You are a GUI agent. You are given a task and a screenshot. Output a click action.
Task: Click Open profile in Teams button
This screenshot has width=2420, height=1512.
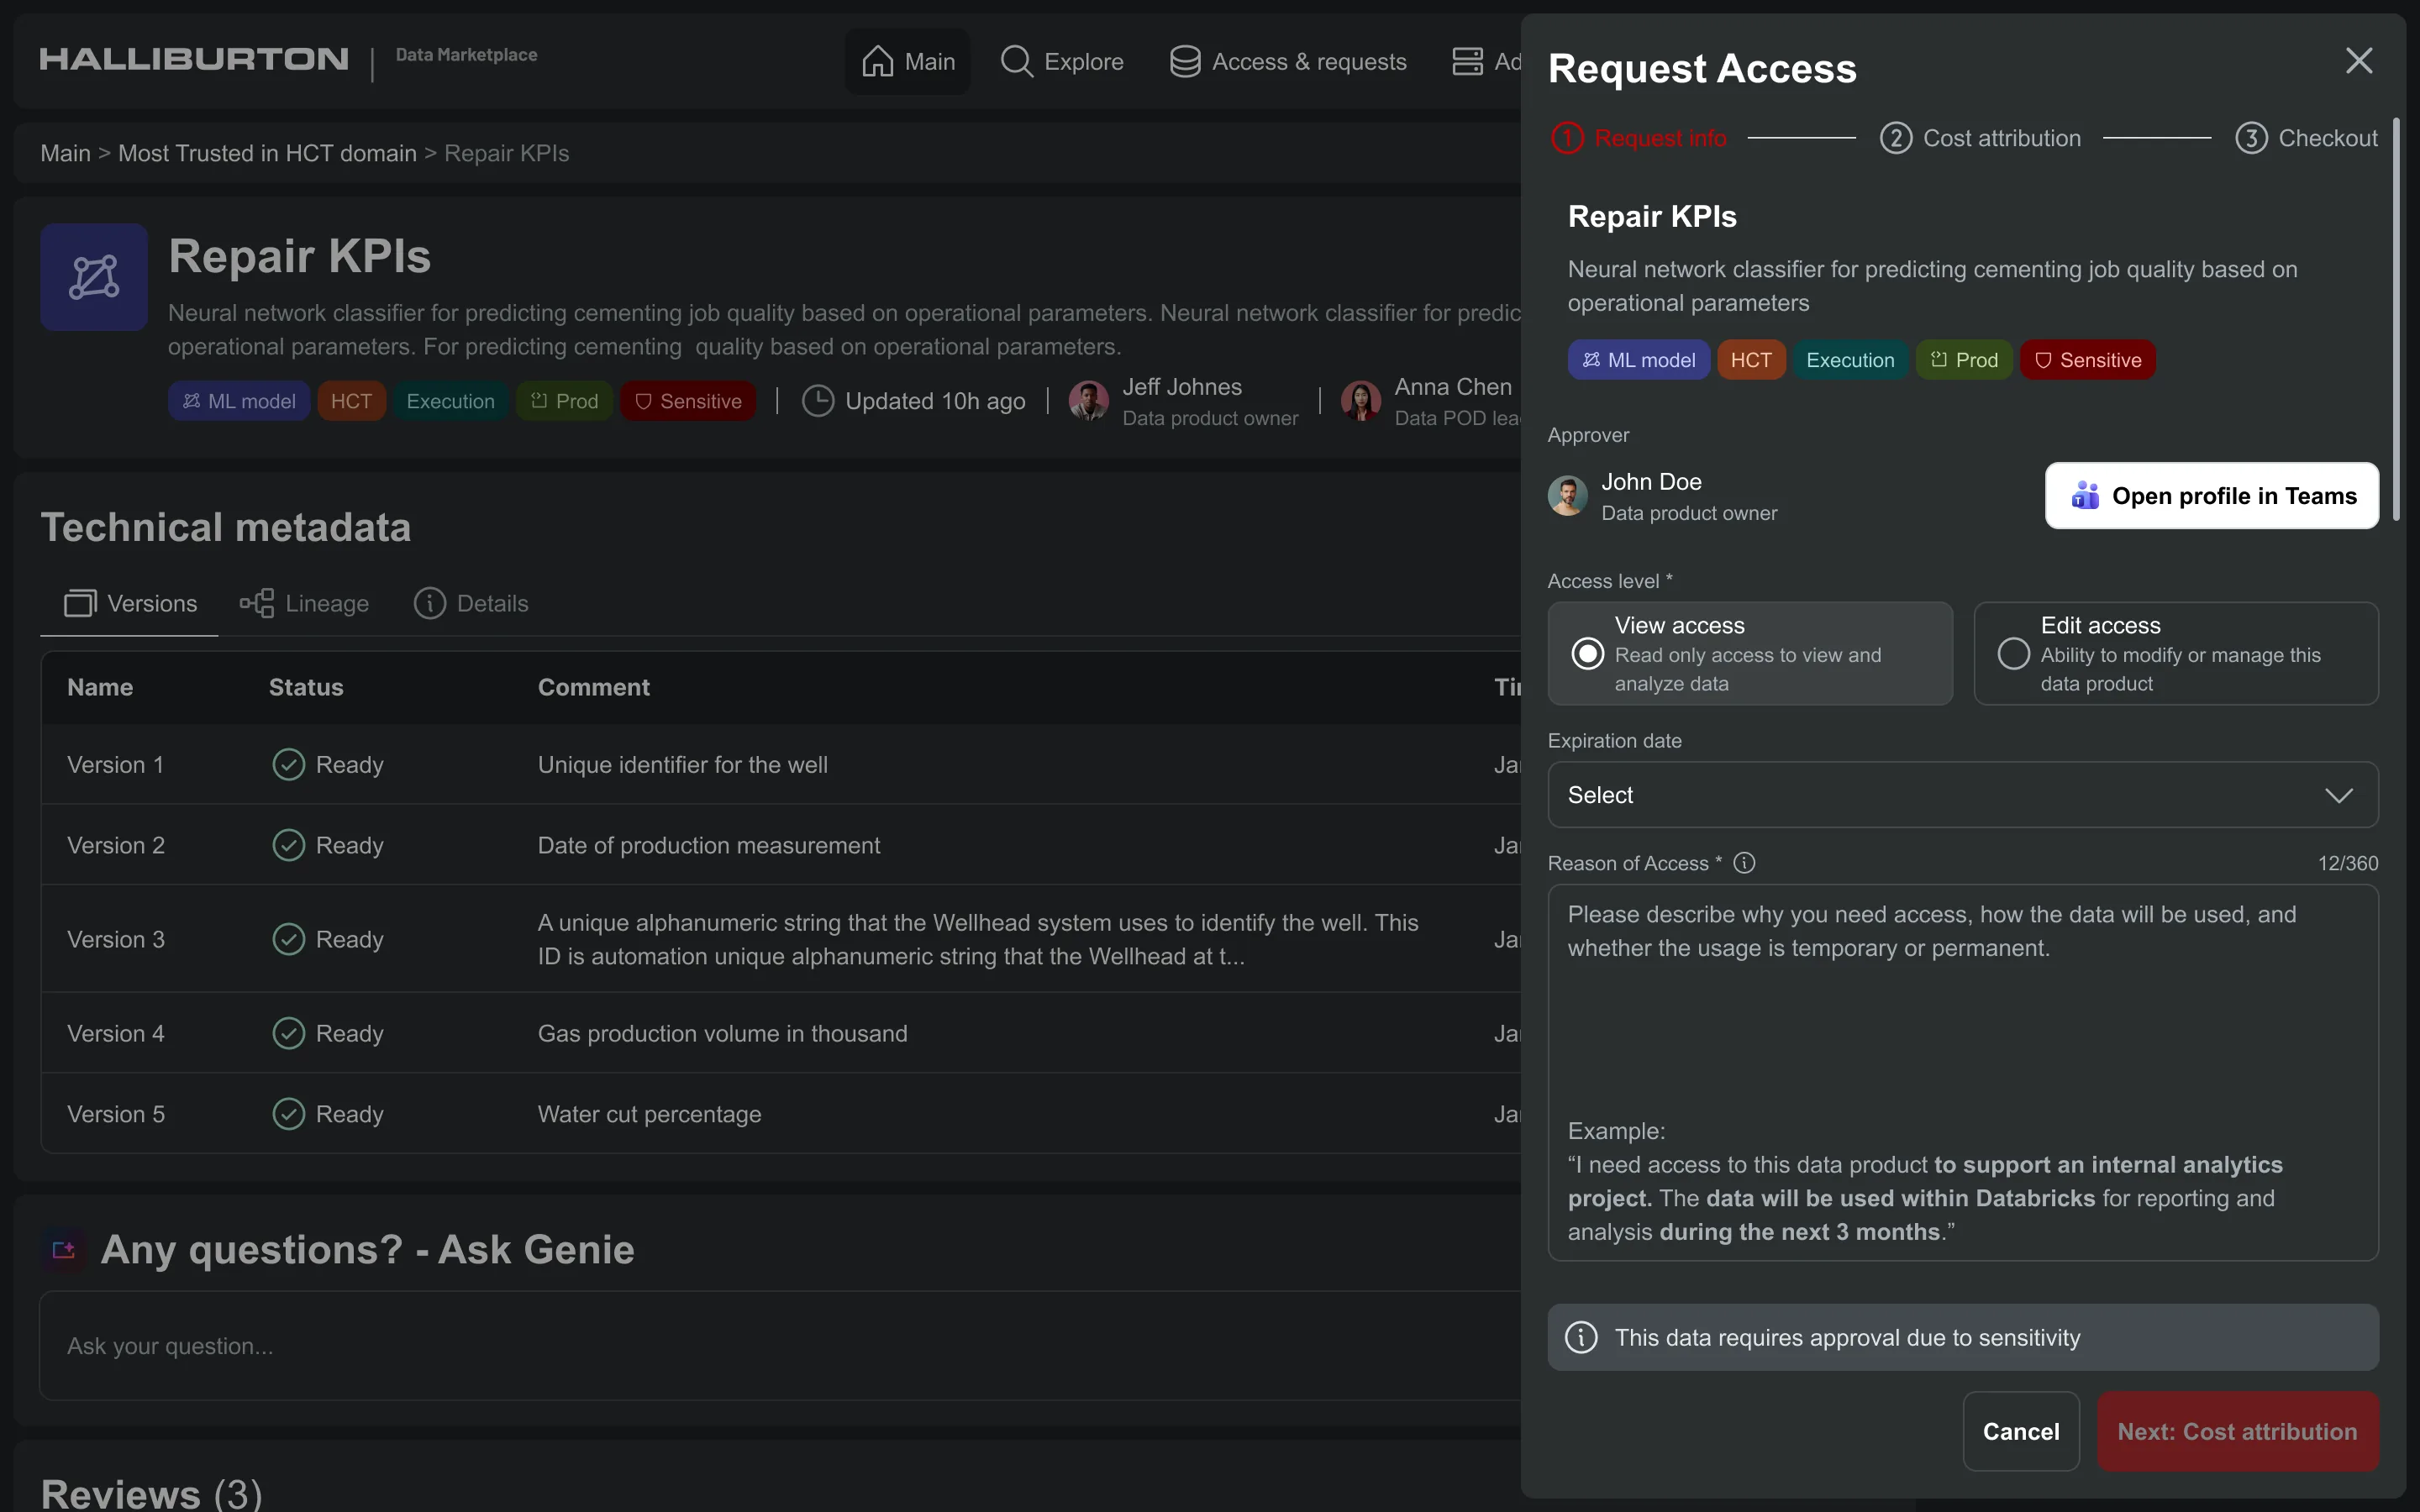coord(2212,496)
